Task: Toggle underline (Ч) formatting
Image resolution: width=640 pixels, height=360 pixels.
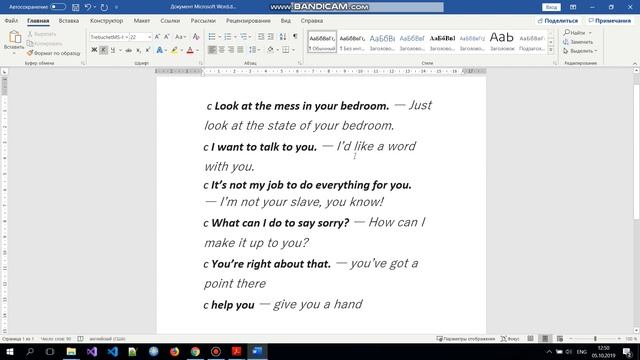Action: [x=113, y=50]
